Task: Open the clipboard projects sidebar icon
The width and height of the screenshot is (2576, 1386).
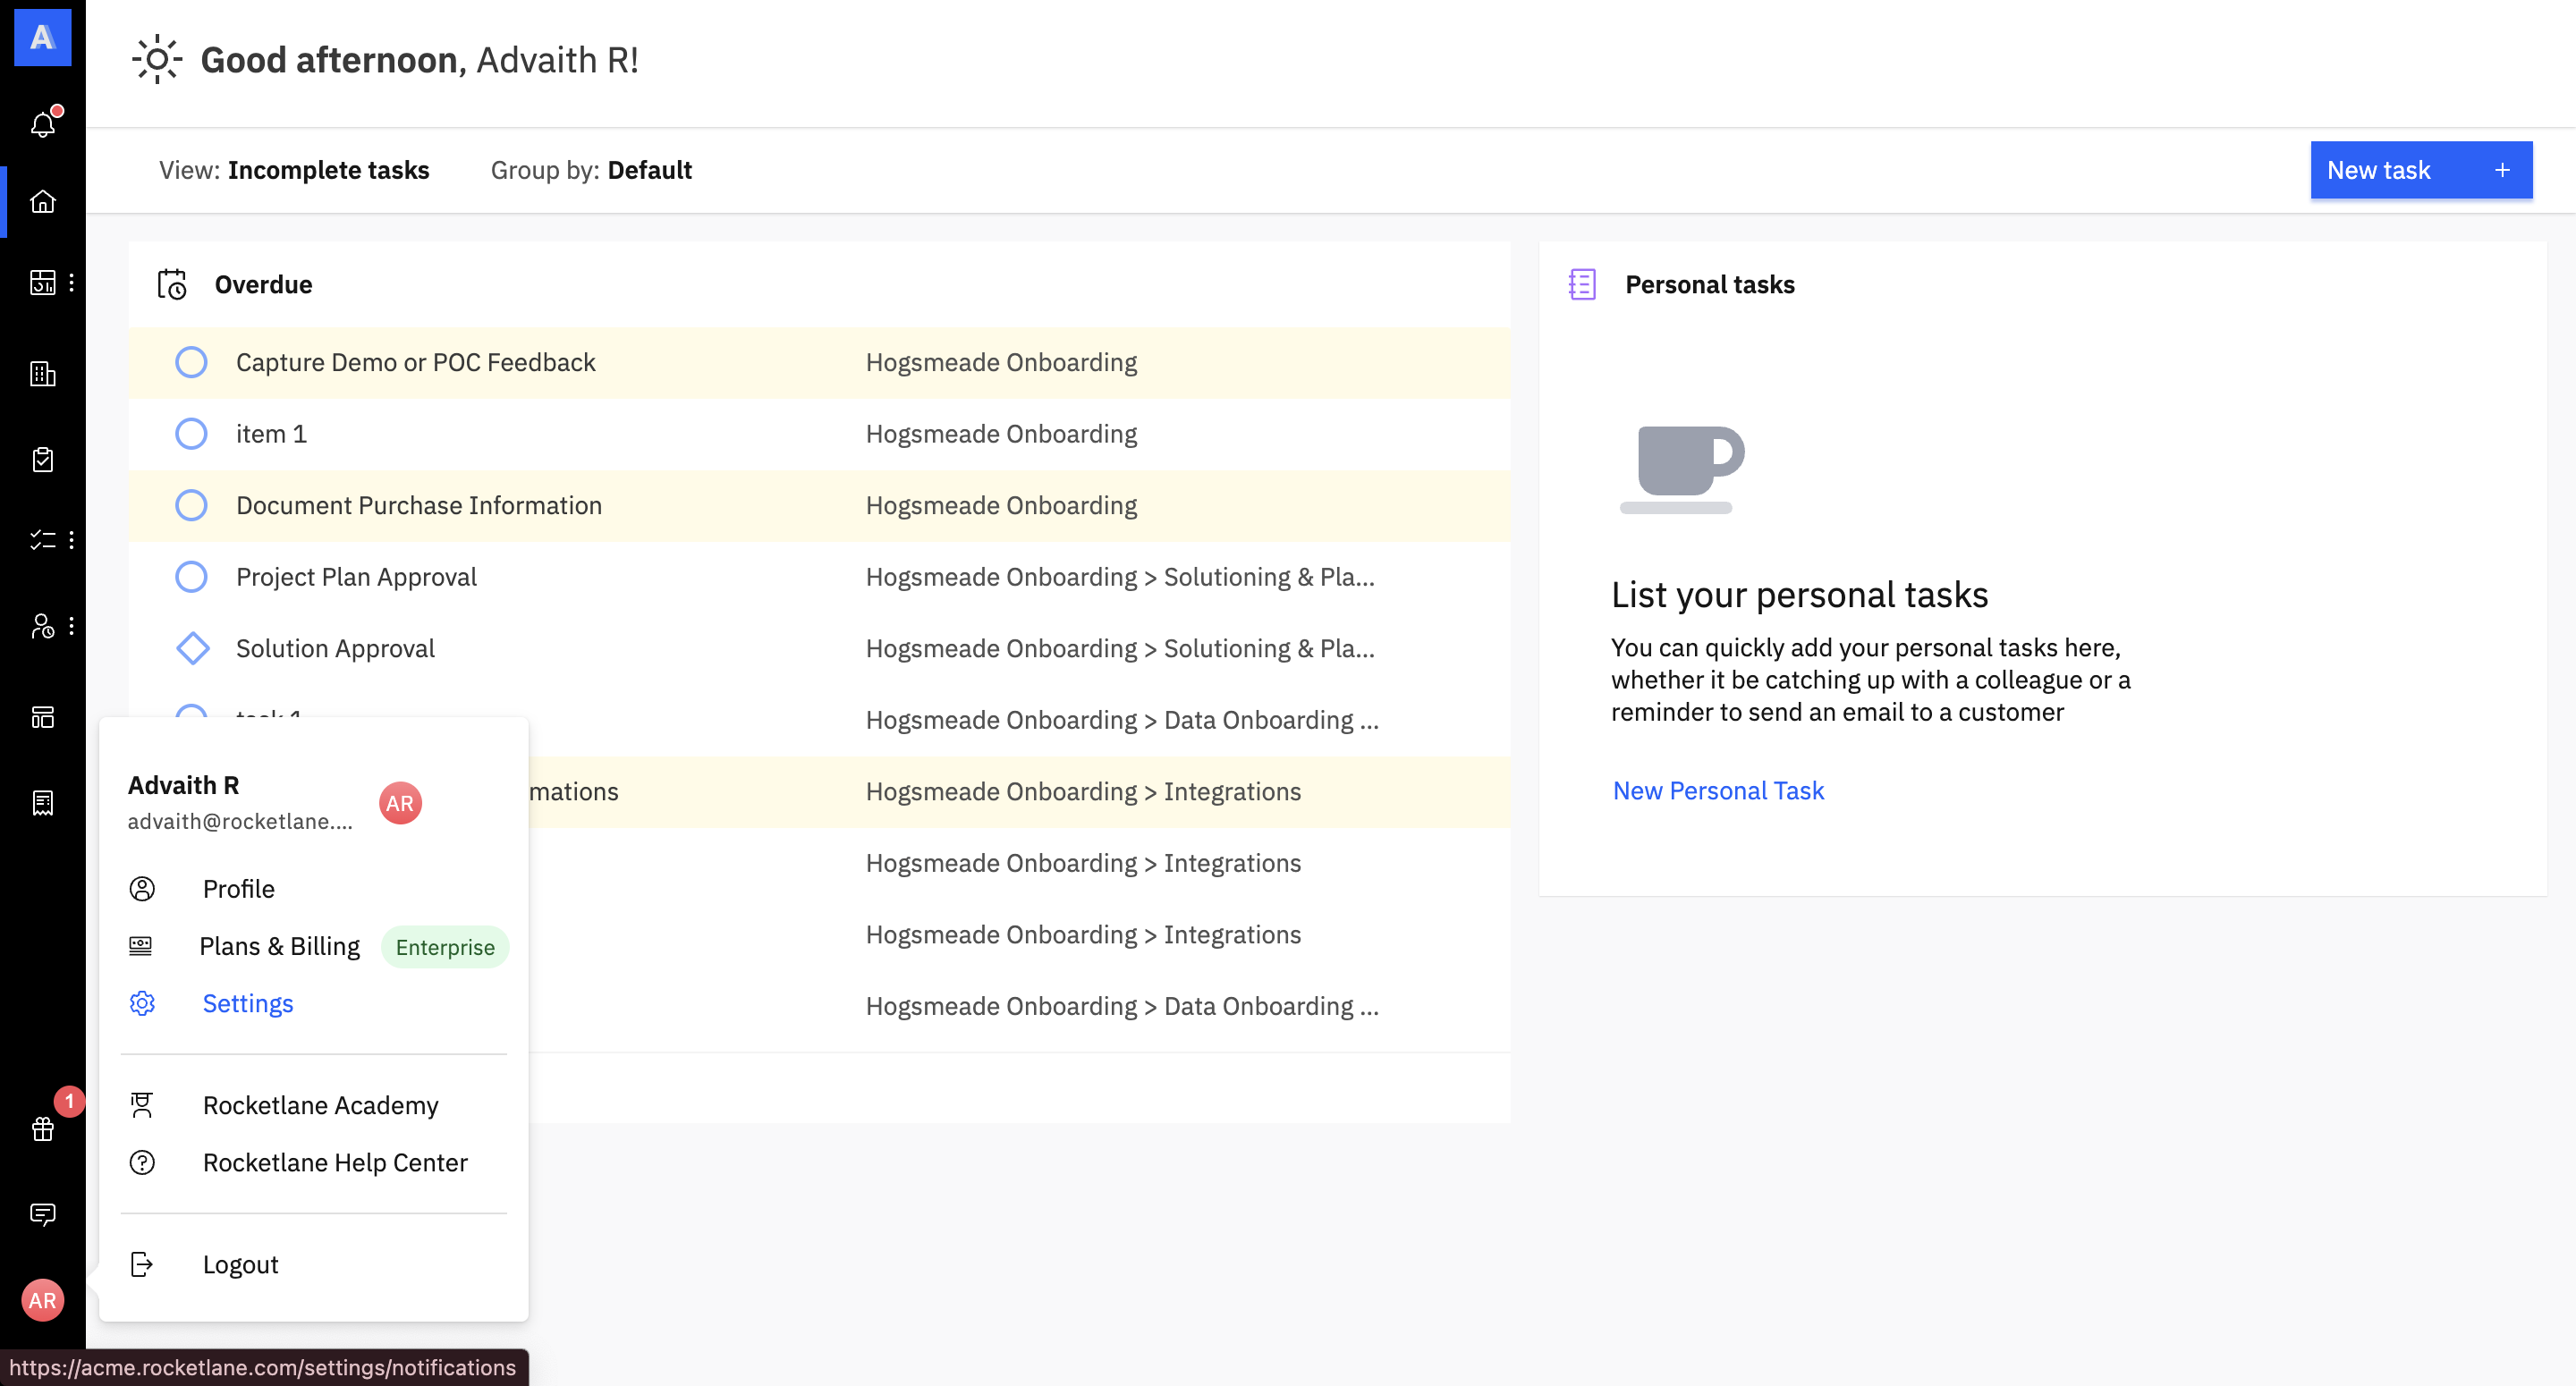Action: pos(43,459)
